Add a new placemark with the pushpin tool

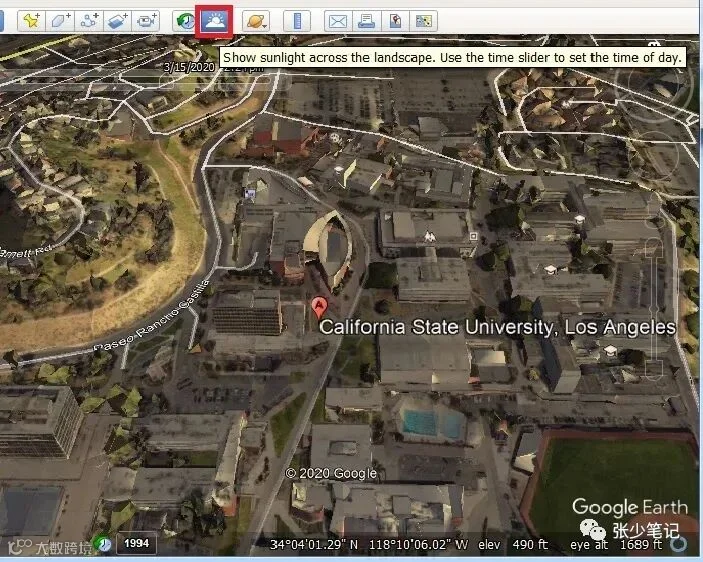(x=31, y=21)
